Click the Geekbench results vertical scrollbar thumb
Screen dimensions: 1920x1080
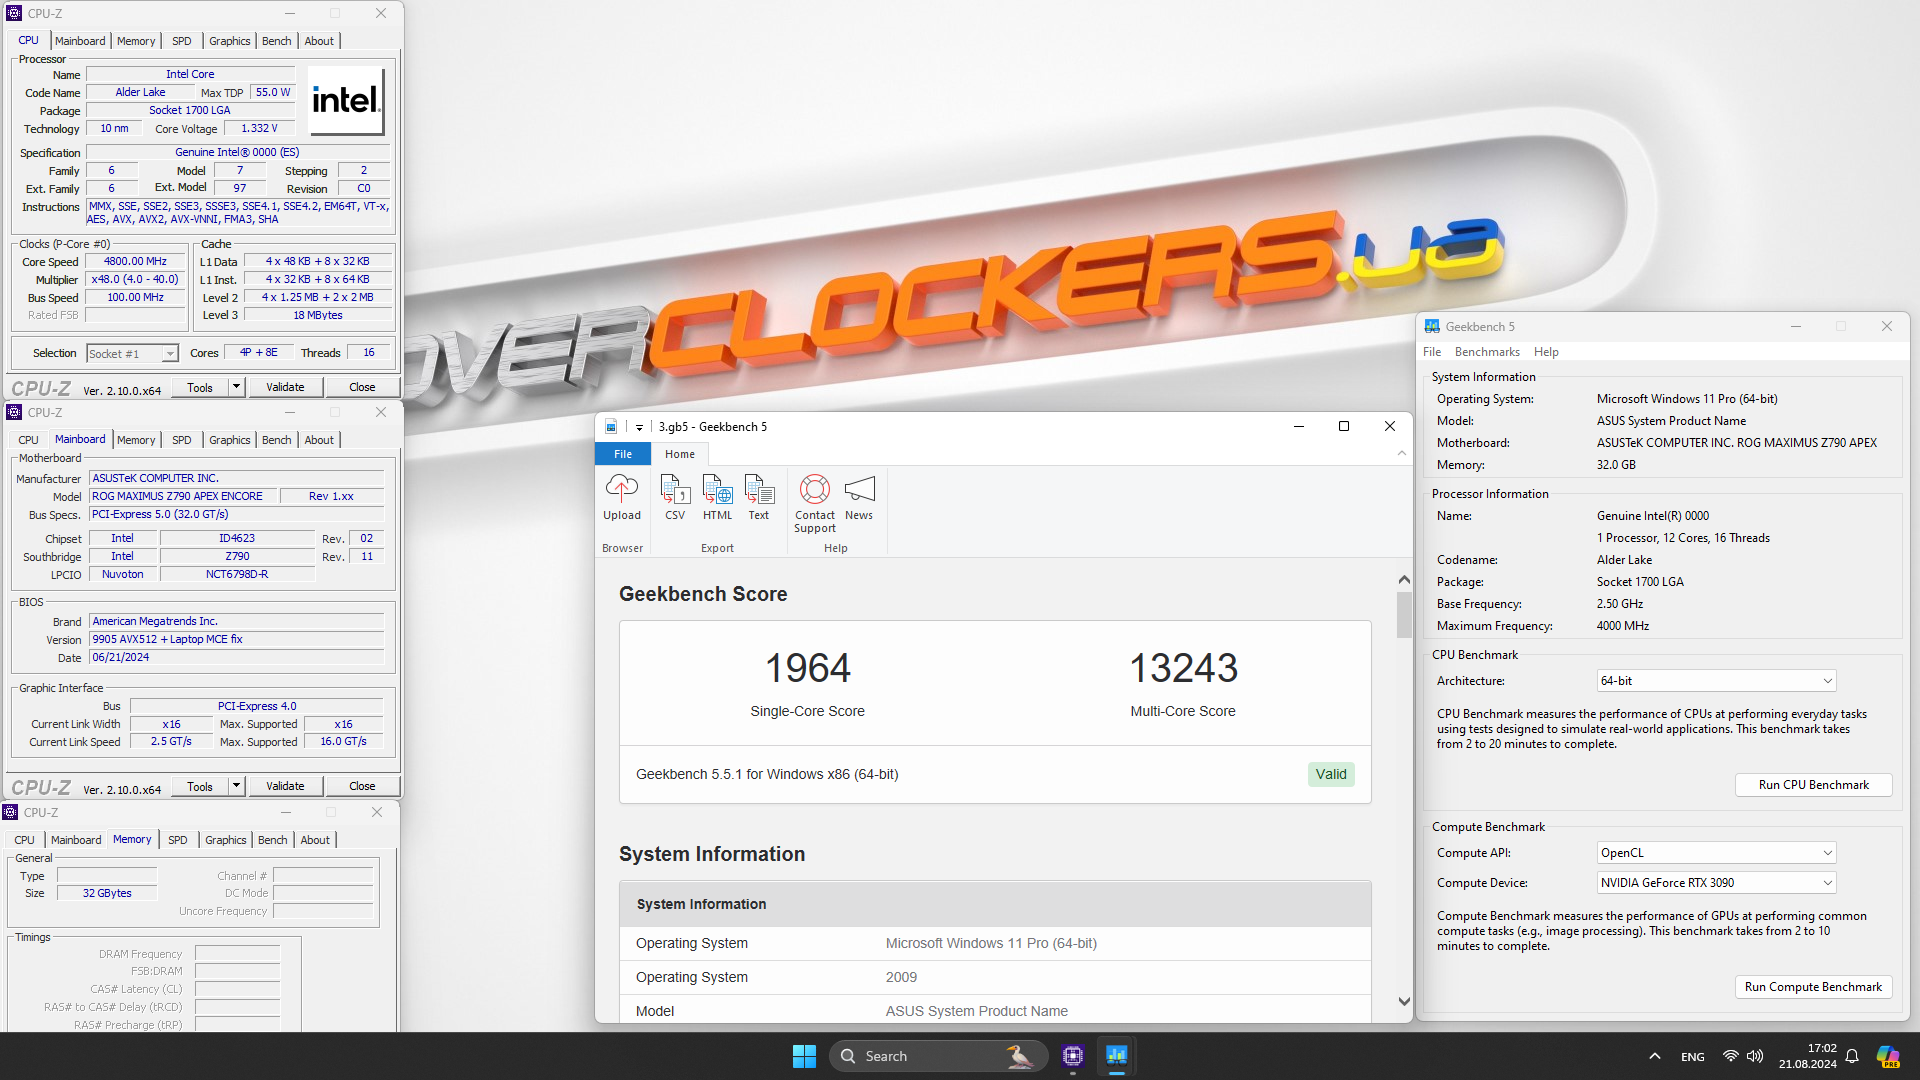tap(1404, 615)
